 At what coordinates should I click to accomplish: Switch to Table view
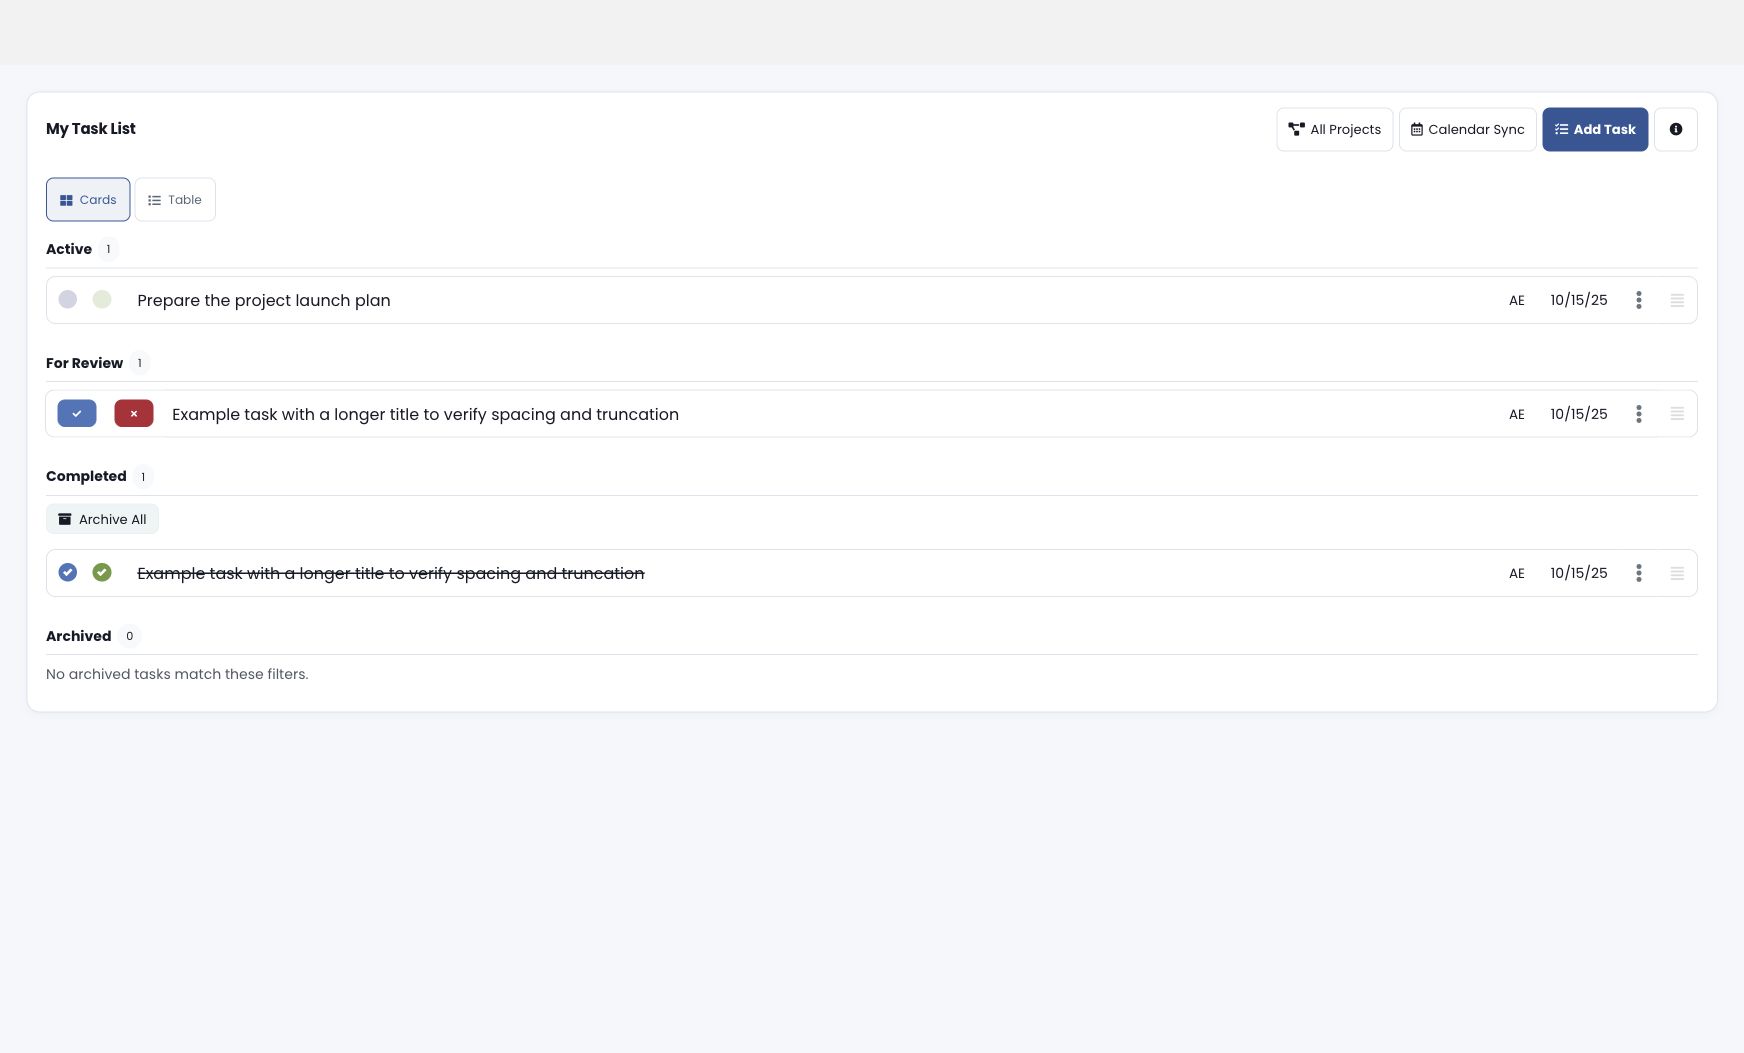pyautogui.click(x=175, y=199)
